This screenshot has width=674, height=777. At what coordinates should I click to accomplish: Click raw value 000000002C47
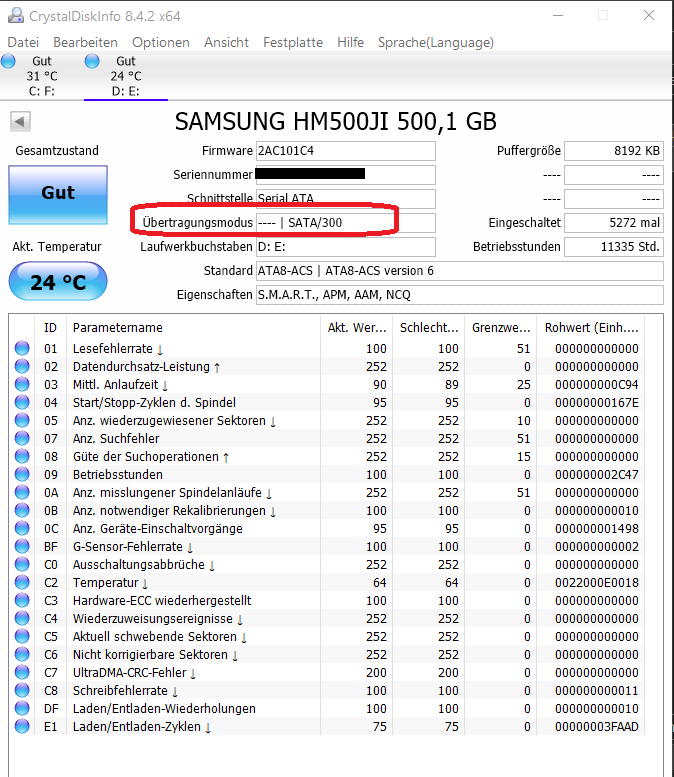point(597,475)
